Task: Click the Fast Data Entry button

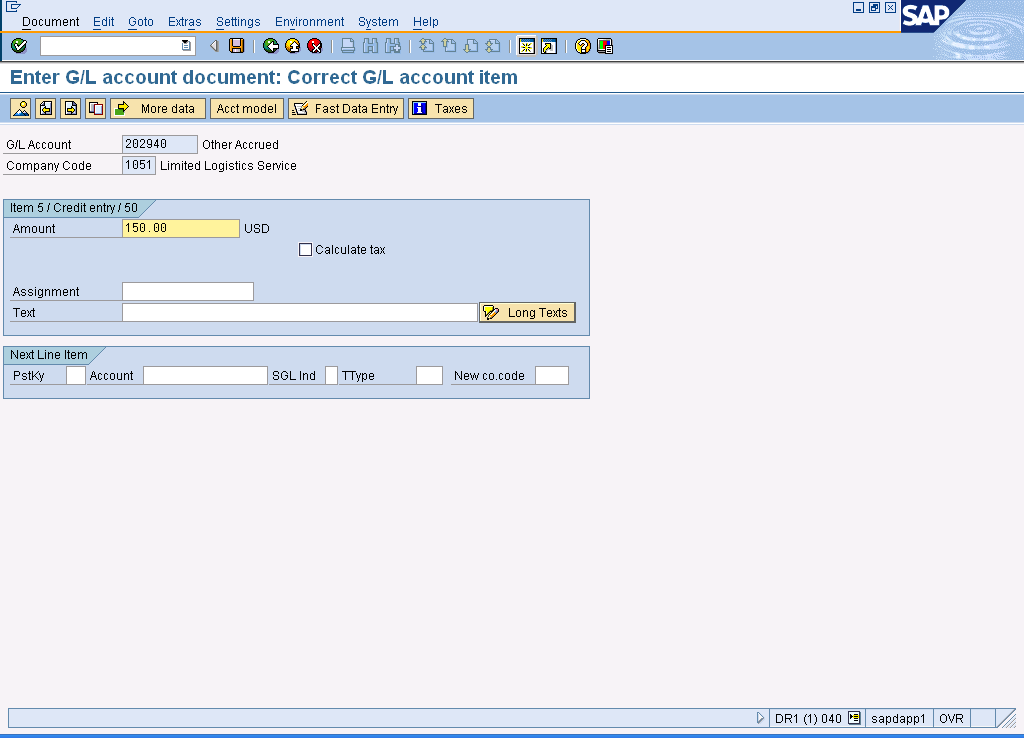Action: 346,108
